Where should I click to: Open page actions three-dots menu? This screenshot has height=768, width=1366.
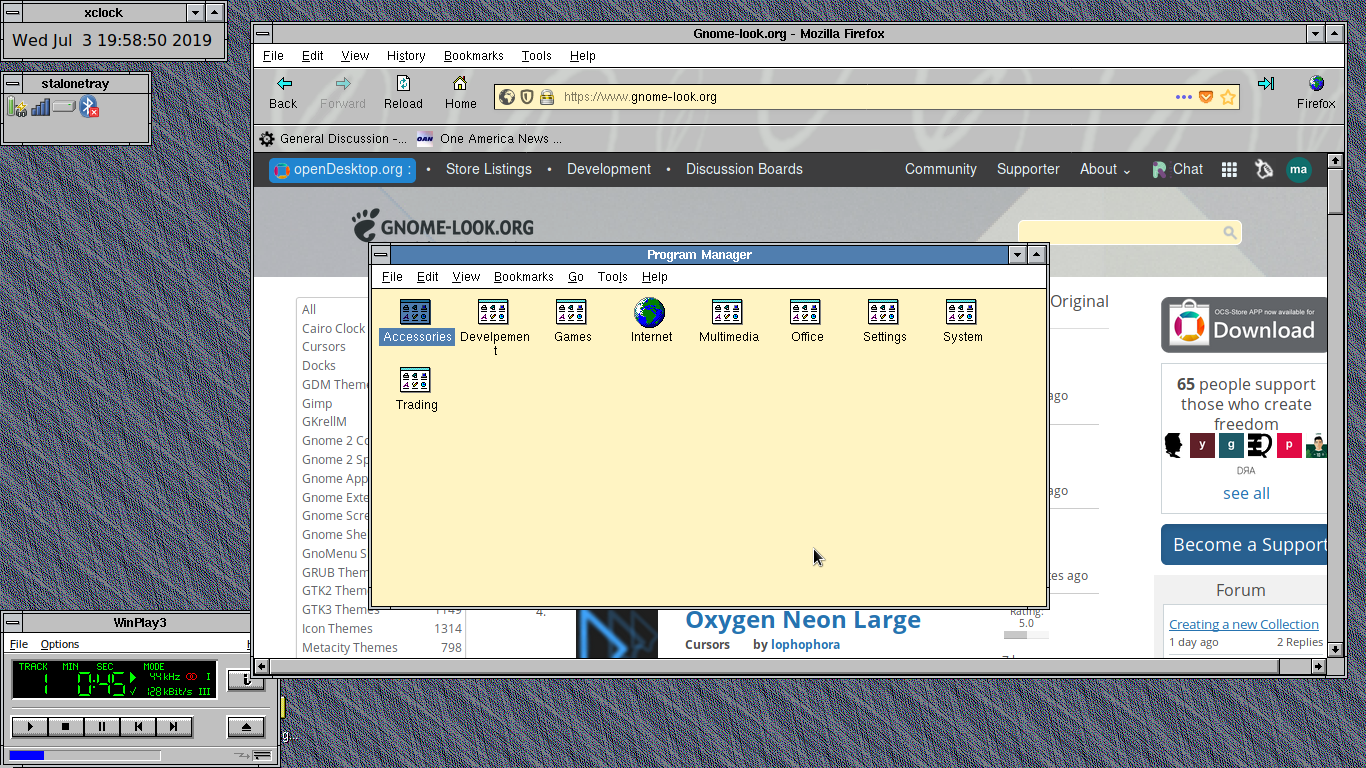pyautogui.click(x=1184, y=97)
